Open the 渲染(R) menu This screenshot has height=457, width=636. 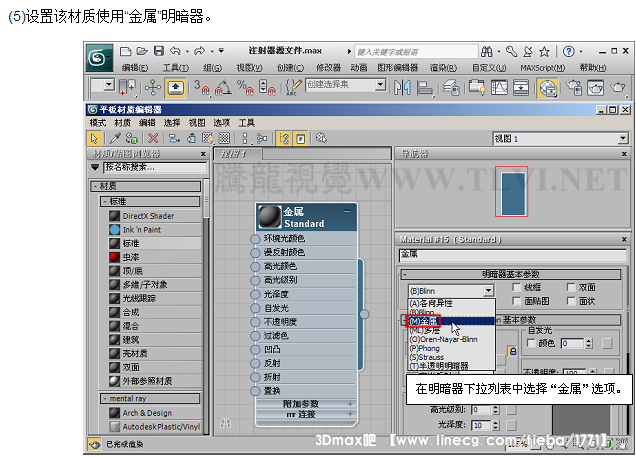click(x=443, y=68)
